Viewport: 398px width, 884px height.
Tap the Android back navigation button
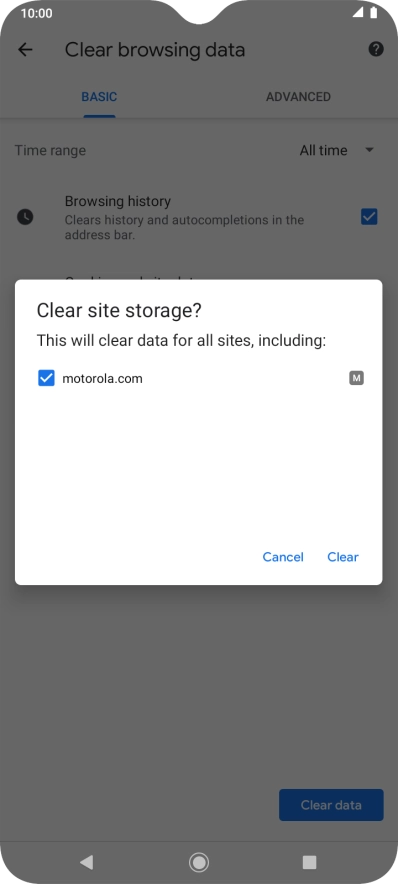pyautogui.click(x=86, y=861)
